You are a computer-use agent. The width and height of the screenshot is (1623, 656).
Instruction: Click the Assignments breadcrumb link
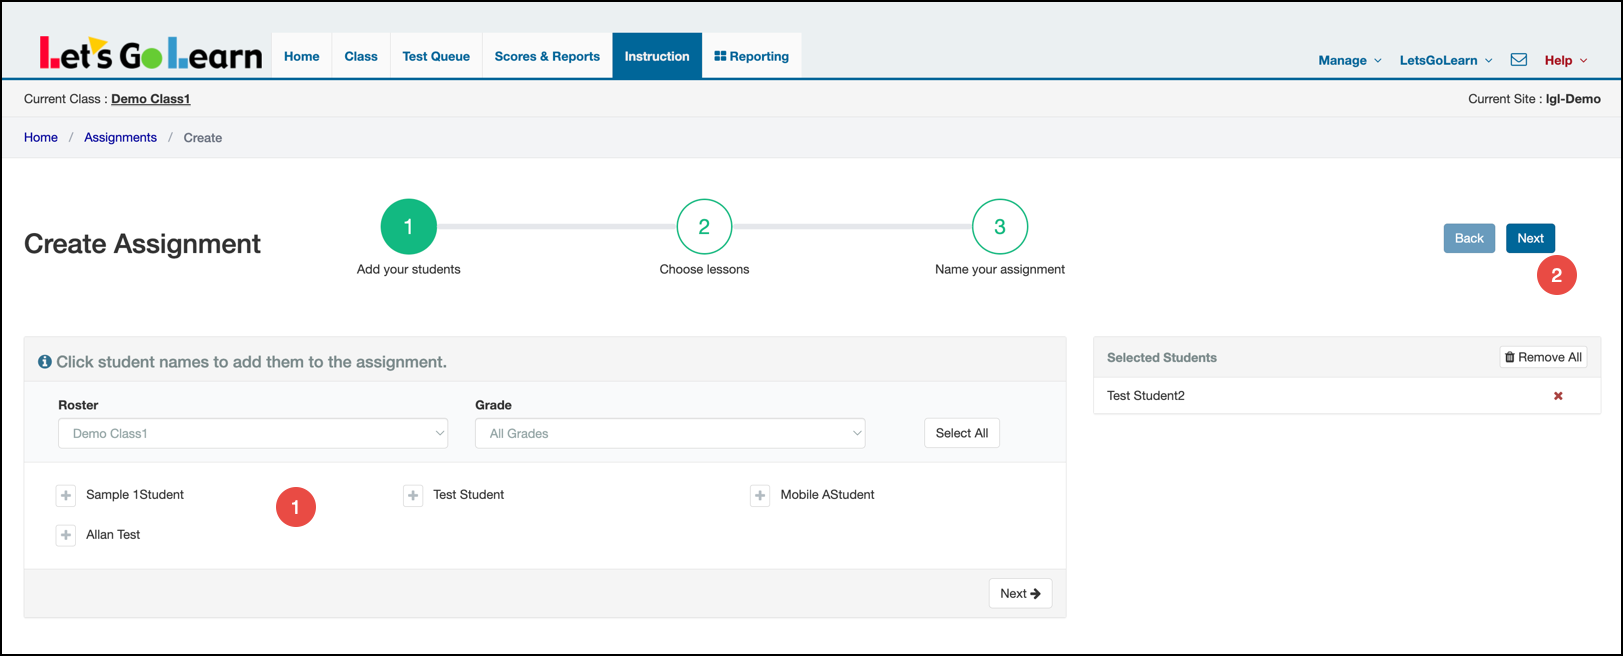[x=120, y=137]
